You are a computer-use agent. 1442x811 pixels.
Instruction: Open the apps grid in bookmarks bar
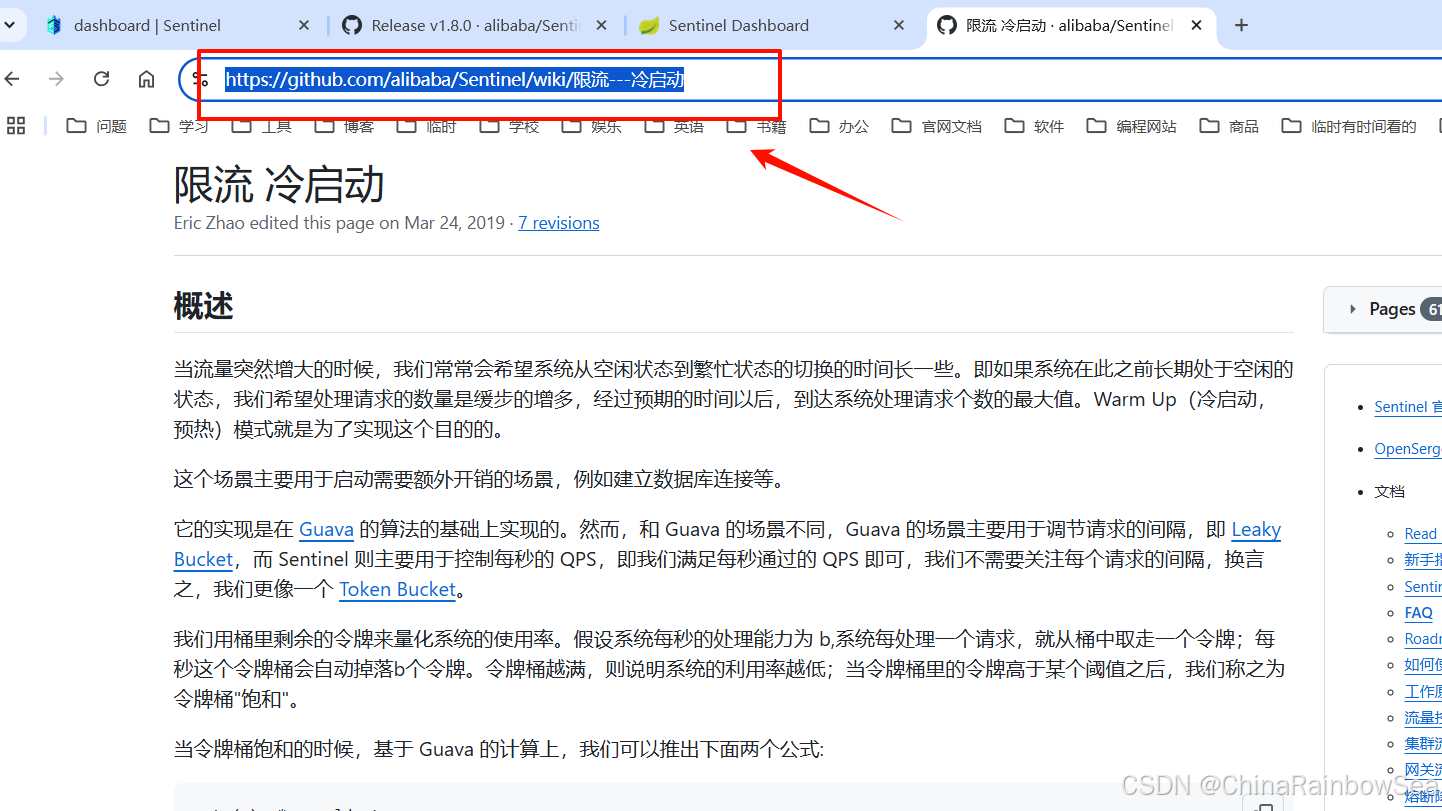coord(16,126)
